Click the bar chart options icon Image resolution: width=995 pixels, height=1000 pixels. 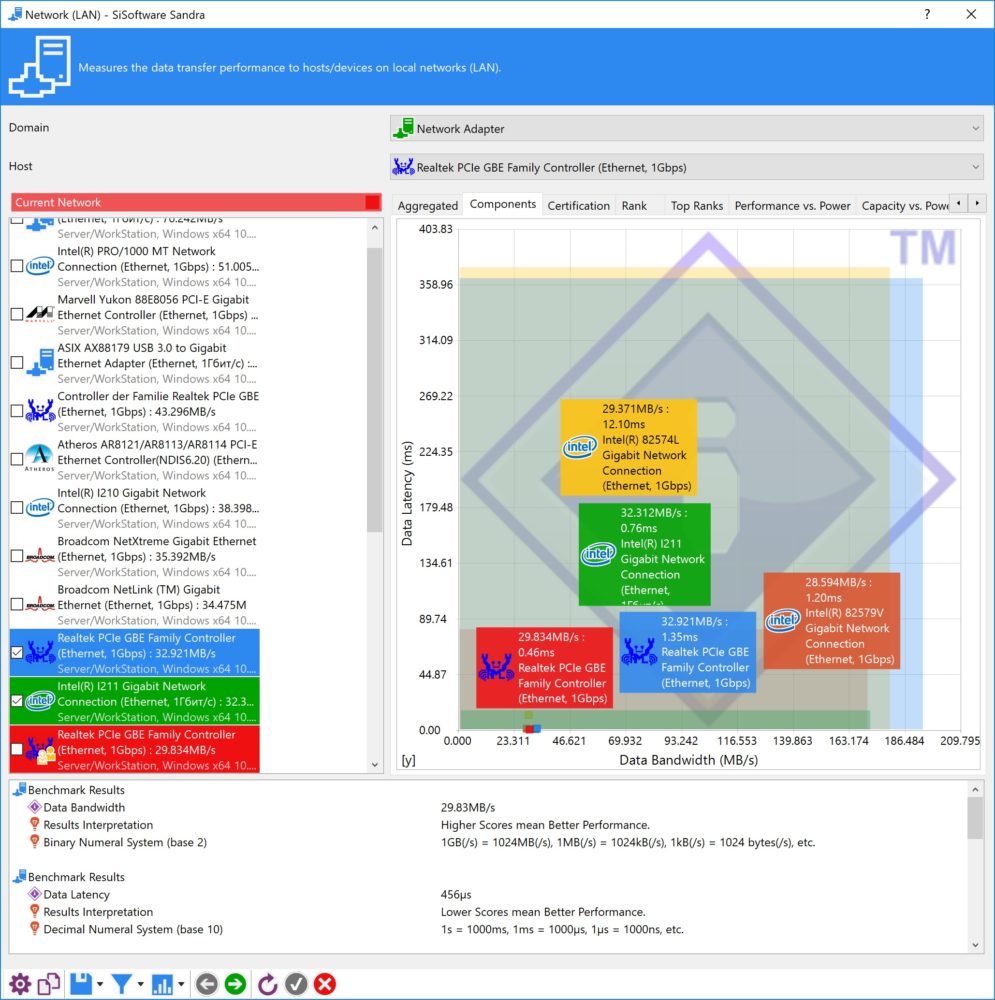162,984
